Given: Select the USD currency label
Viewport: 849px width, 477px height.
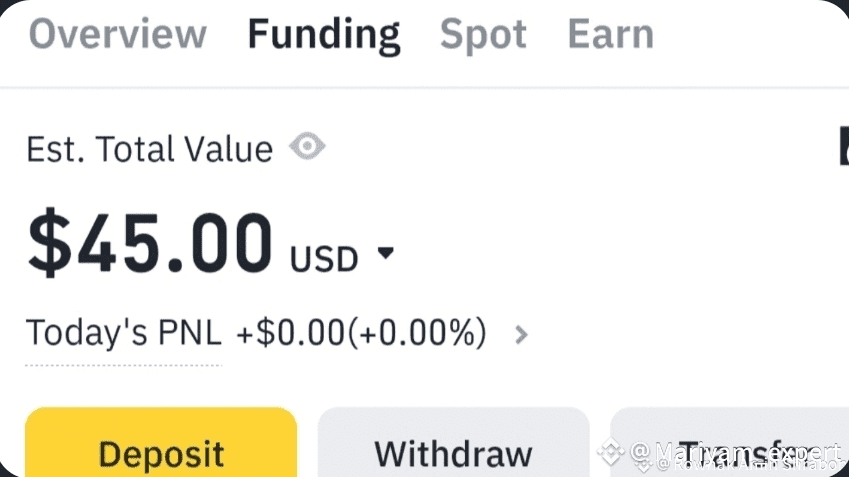Looking at the screenshot, I should (x=323, y=259).
